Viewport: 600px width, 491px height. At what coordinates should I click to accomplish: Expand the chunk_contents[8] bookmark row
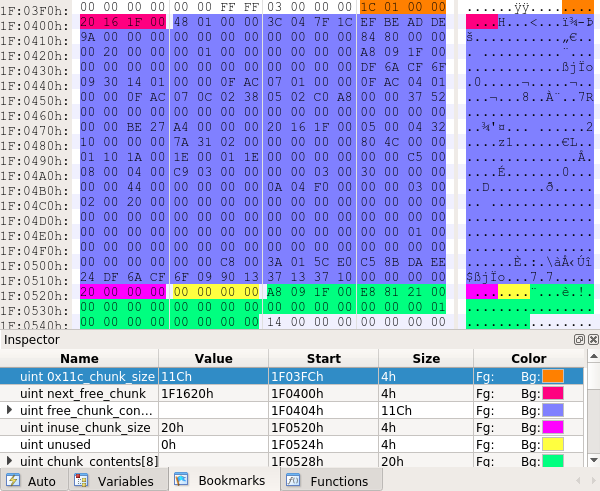[x=10, y=461]
